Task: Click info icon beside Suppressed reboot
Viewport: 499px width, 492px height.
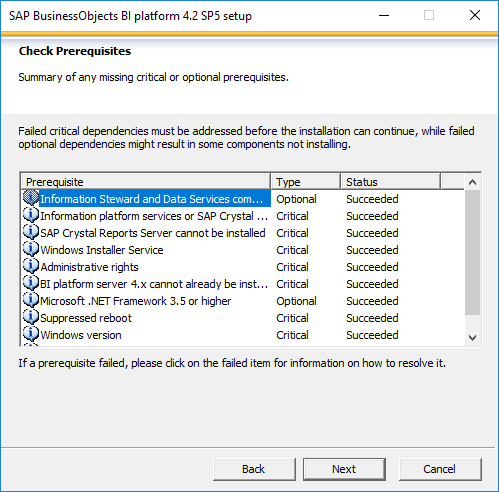Action: pyautogui.click(x=31, y=317)
